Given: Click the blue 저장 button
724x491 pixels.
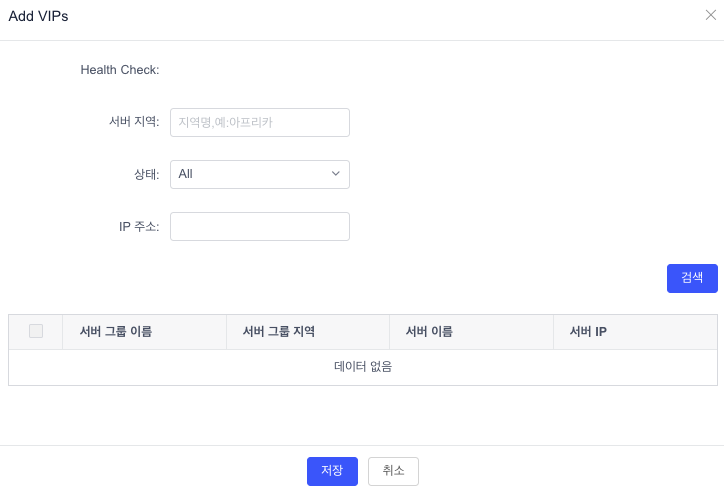Looking at the screenshot, I should pos(332,471).
